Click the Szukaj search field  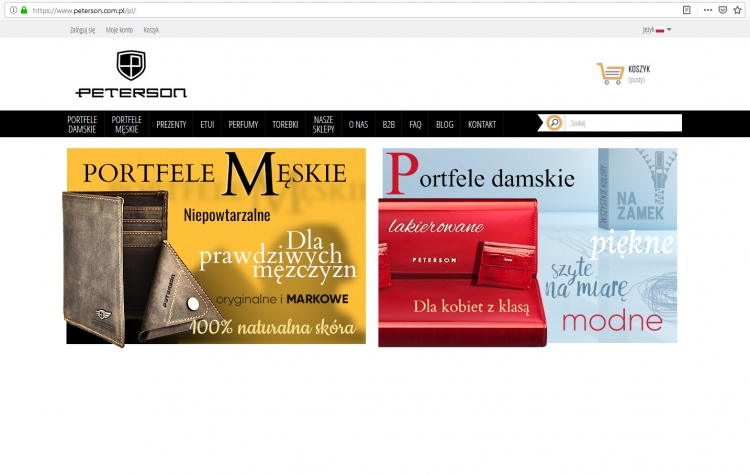tap(623, 123)
